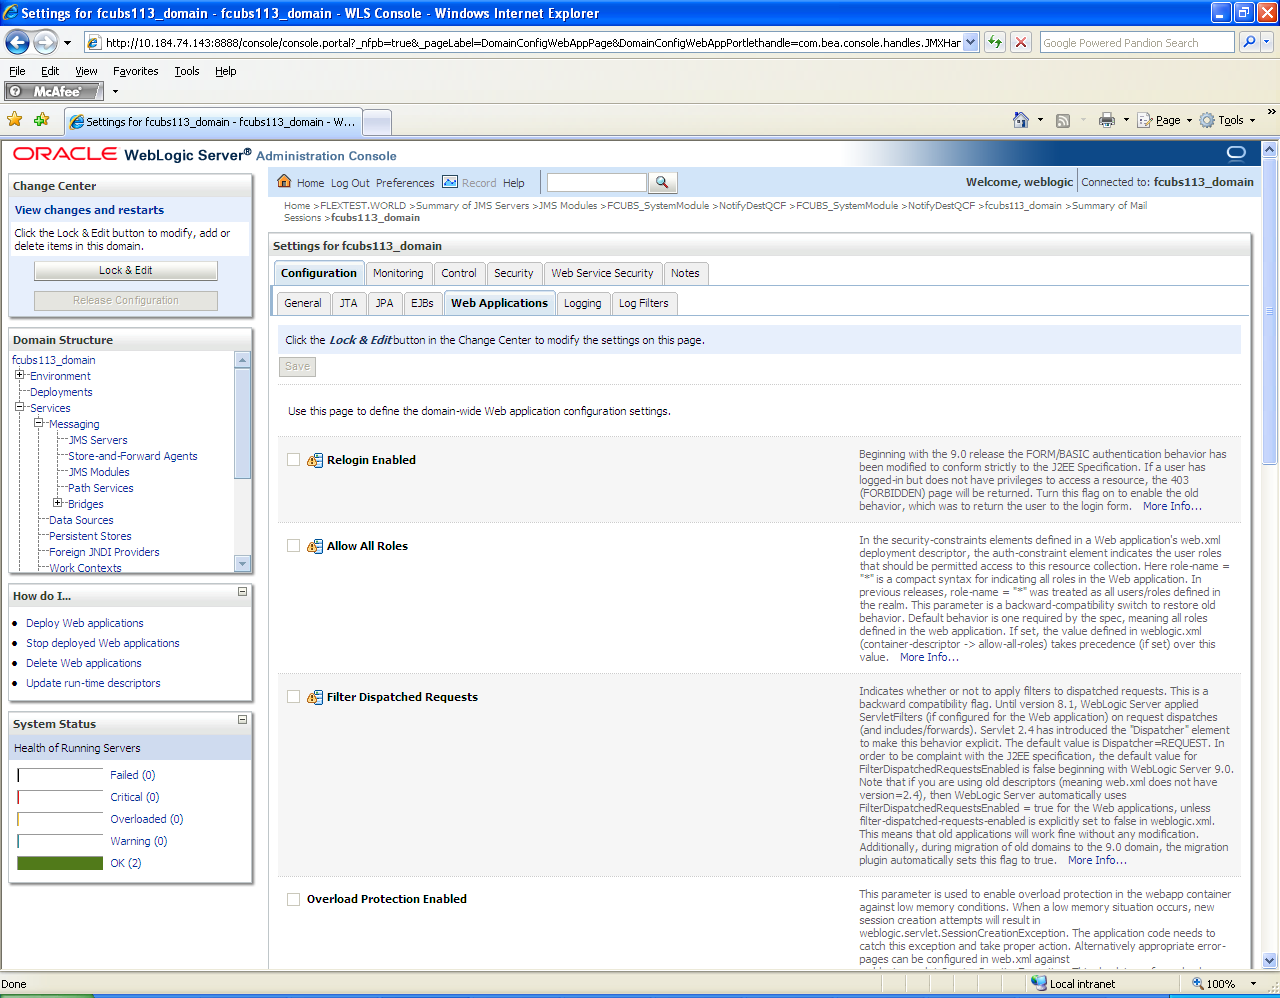Open Deploy Web applications help link
Image resolution: width=1280 pixels, height=998 pixels.
(85, 623)
